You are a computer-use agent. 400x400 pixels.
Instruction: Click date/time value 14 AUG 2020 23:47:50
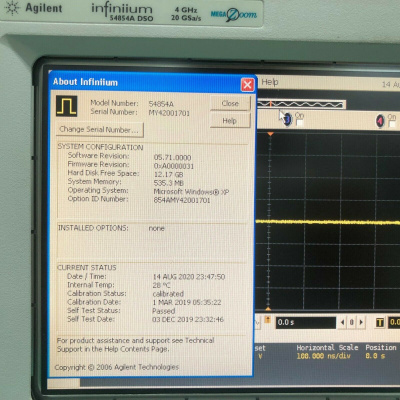tap(189, 277)
